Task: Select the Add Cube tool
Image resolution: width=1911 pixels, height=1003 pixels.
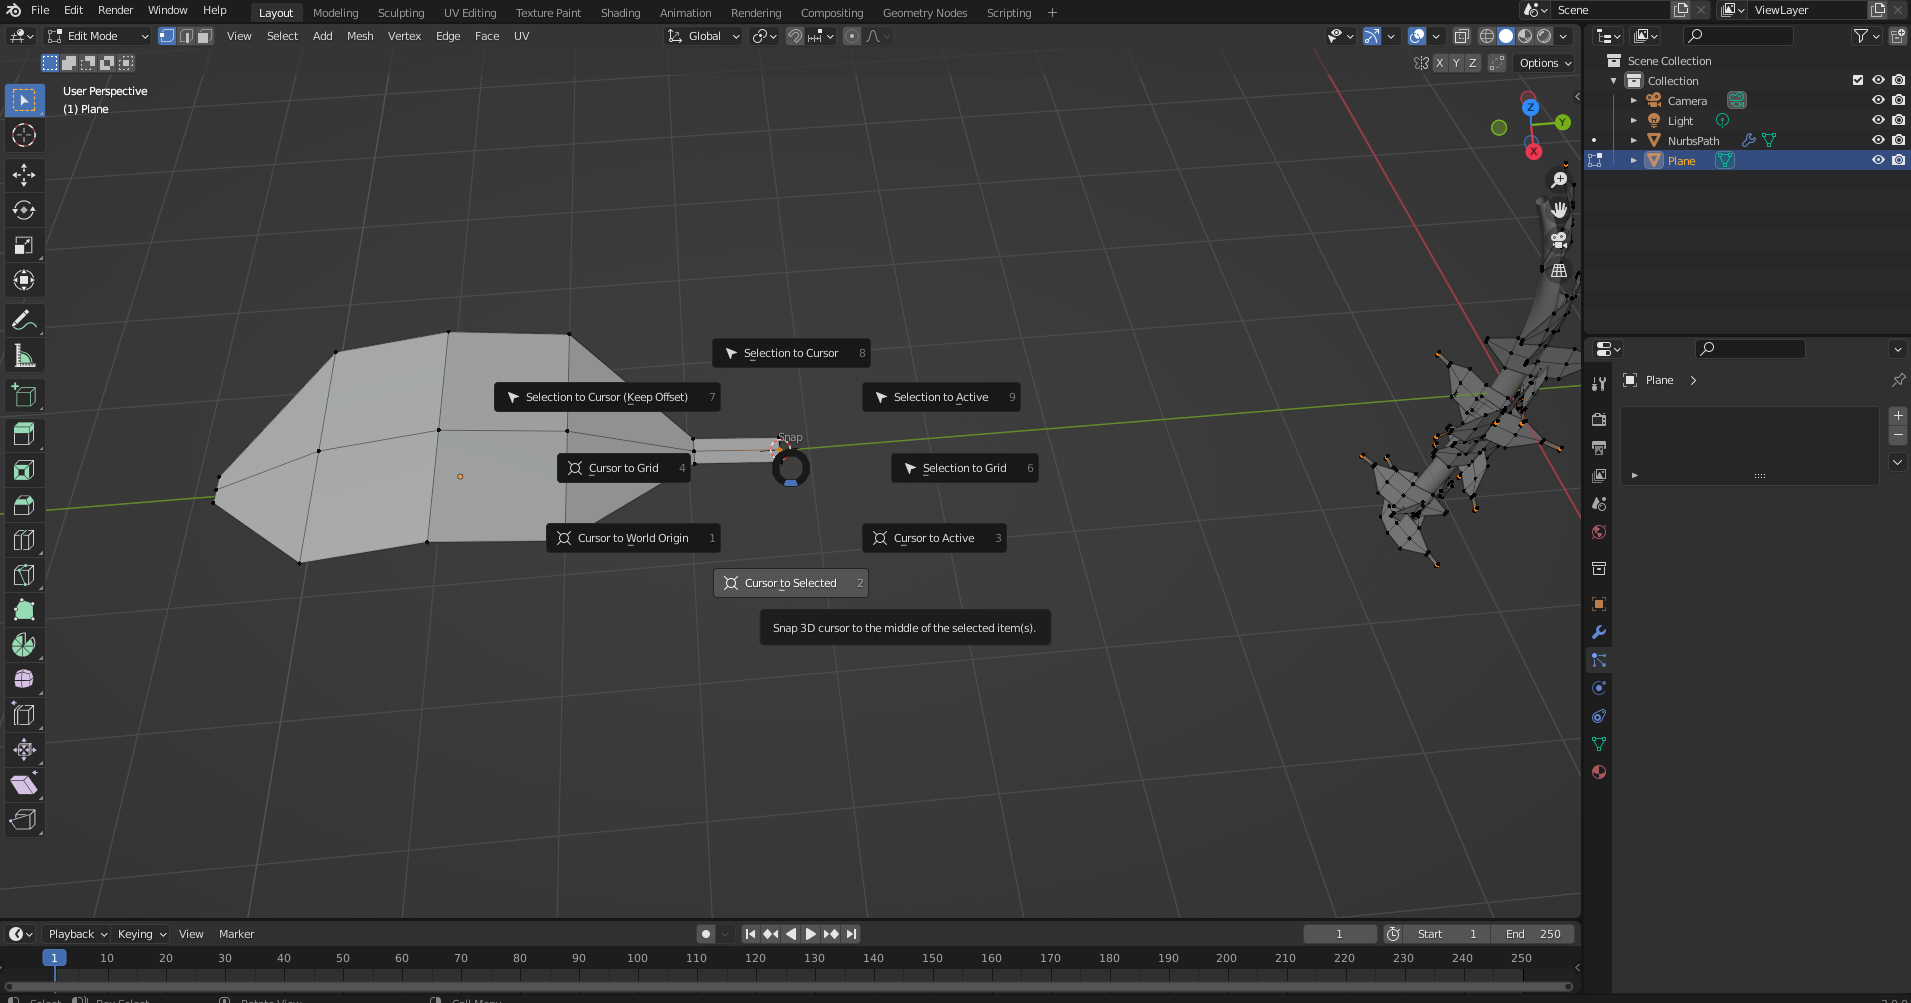Action: (24, 396)
